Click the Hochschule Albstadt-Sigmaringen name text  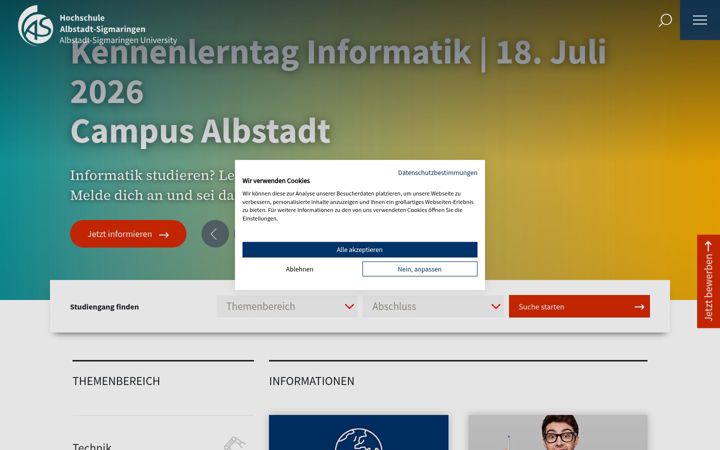click(x=102, y=23)
